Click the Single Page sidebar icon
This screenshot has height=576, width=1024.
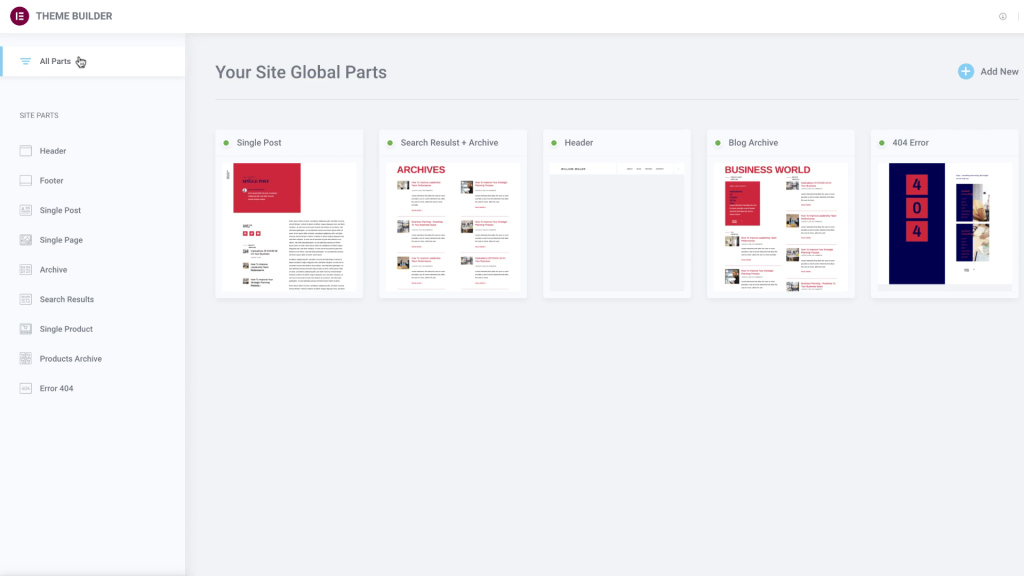click(26, 240)
